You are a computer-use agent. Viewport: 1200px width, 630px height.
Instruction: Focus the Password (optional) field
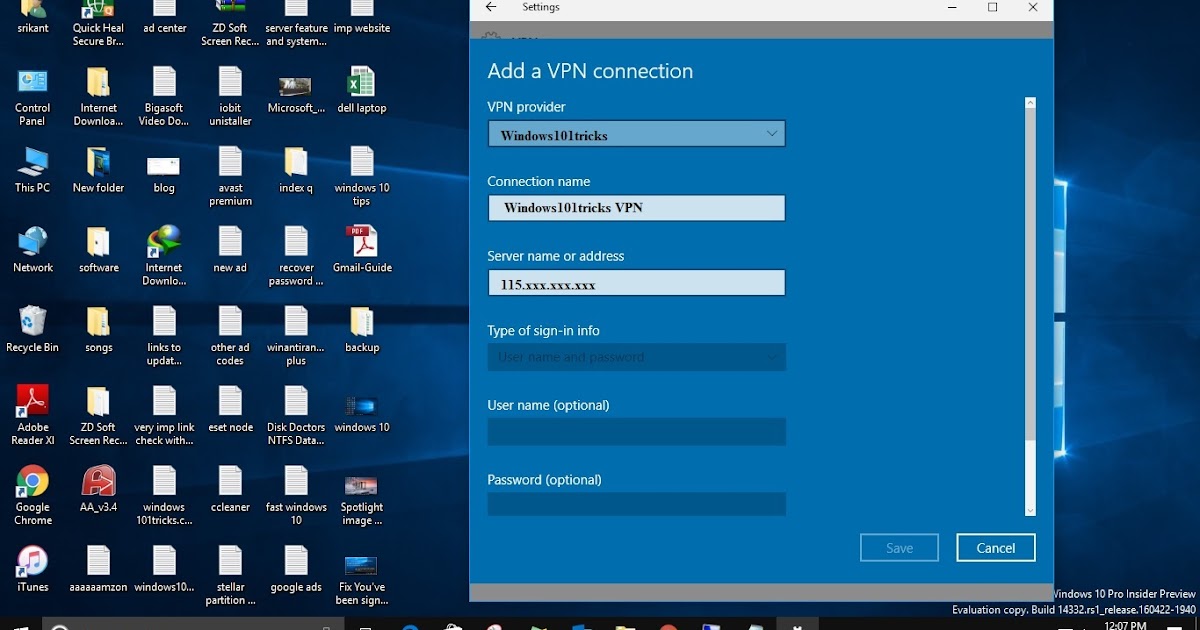point(636,503)
